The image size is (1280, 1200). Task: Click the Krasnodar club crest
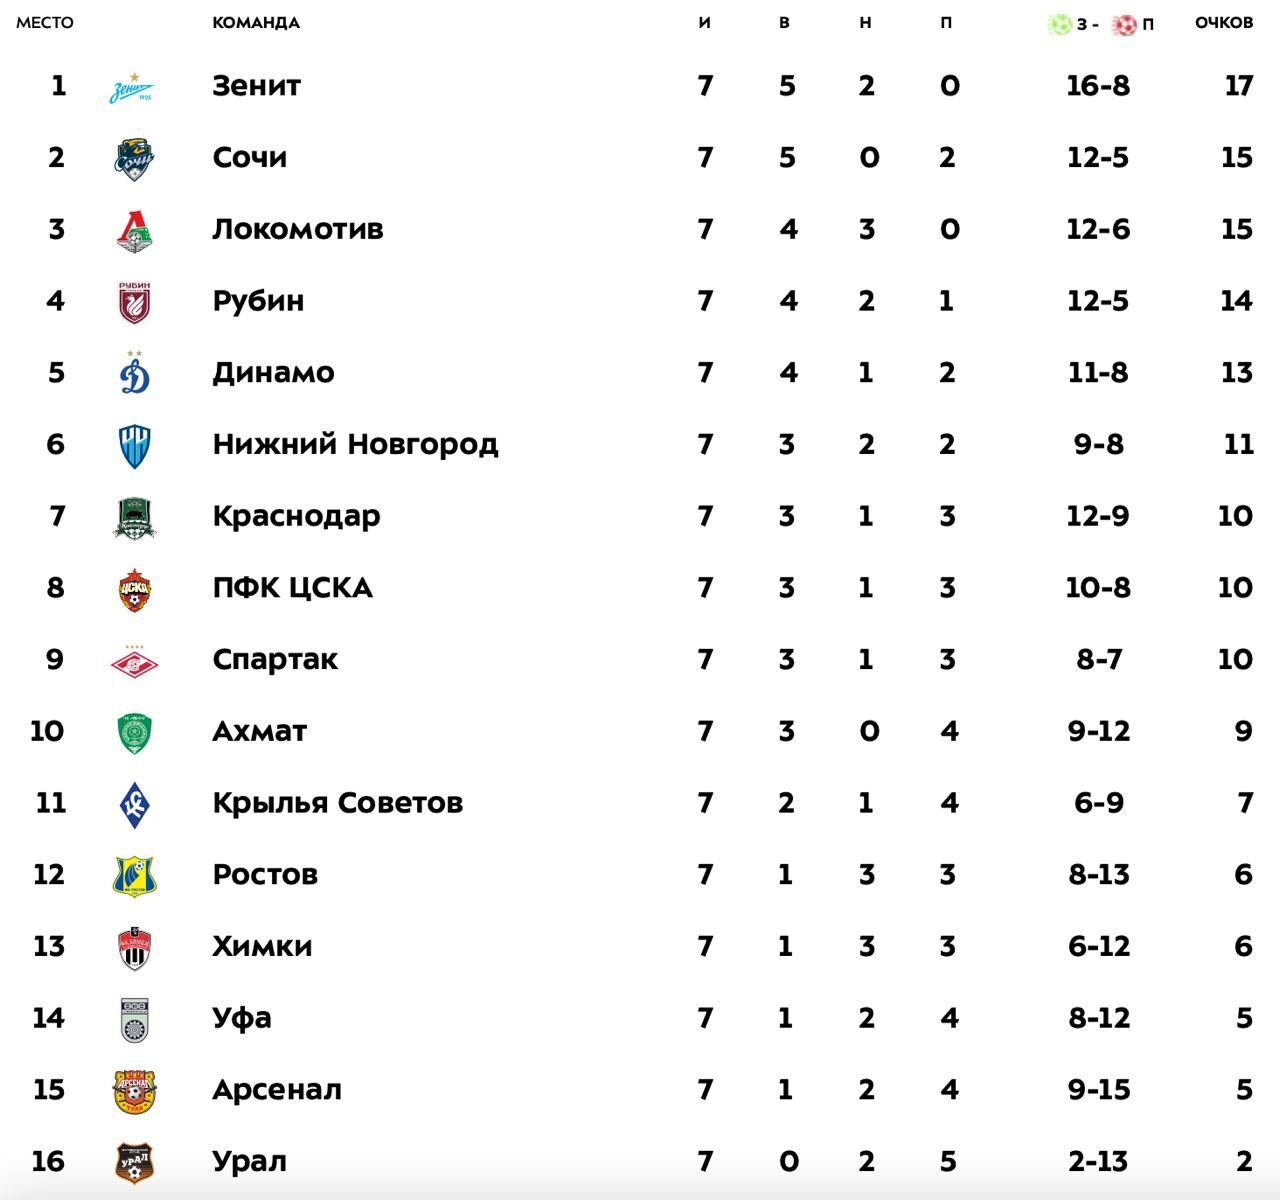[x=134, y=517]
